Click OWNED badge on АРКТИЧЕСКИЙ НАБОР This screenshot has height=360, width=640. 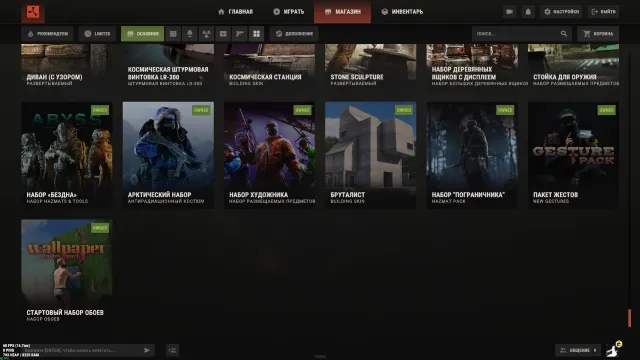click(x=201, y=110)
